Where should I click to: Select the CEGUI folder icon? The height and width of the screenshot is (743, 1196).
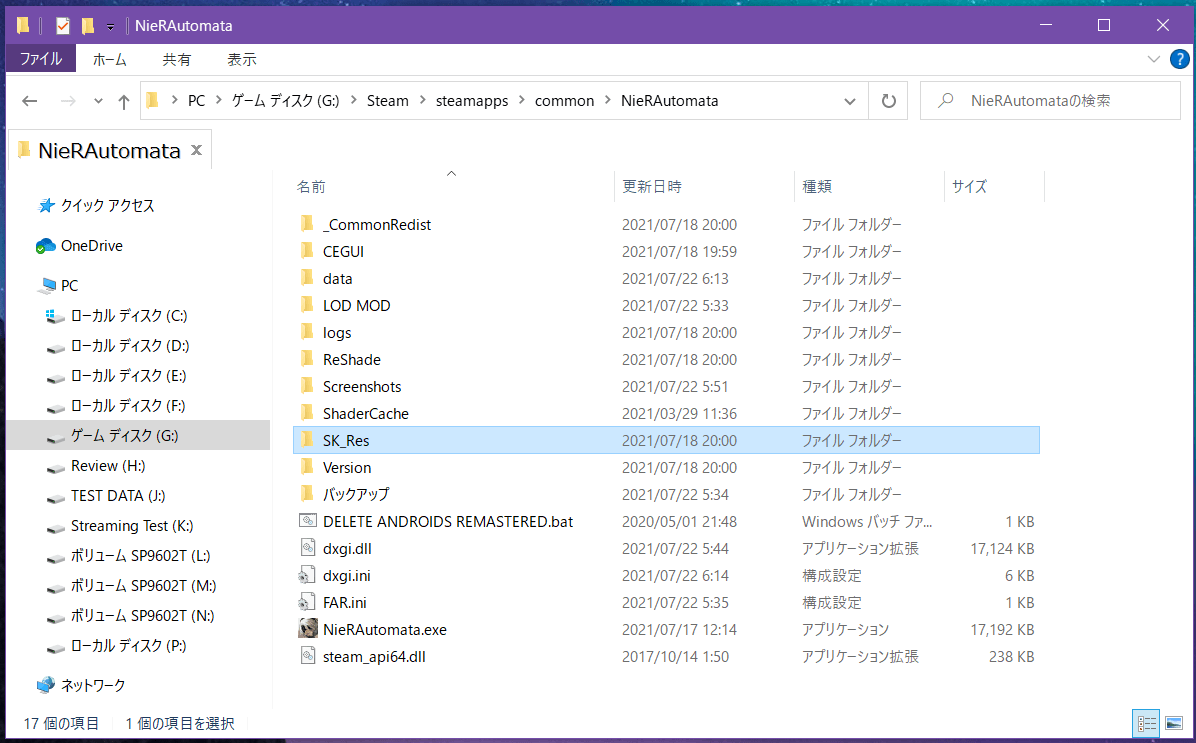point(307,250)
